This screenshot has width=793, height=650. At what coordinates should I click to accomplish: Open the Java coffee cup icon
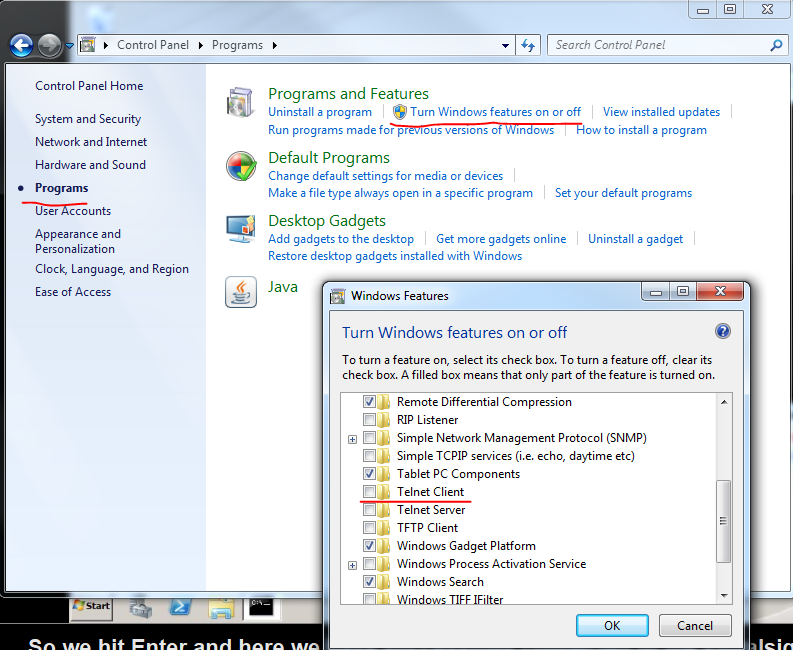241,291
